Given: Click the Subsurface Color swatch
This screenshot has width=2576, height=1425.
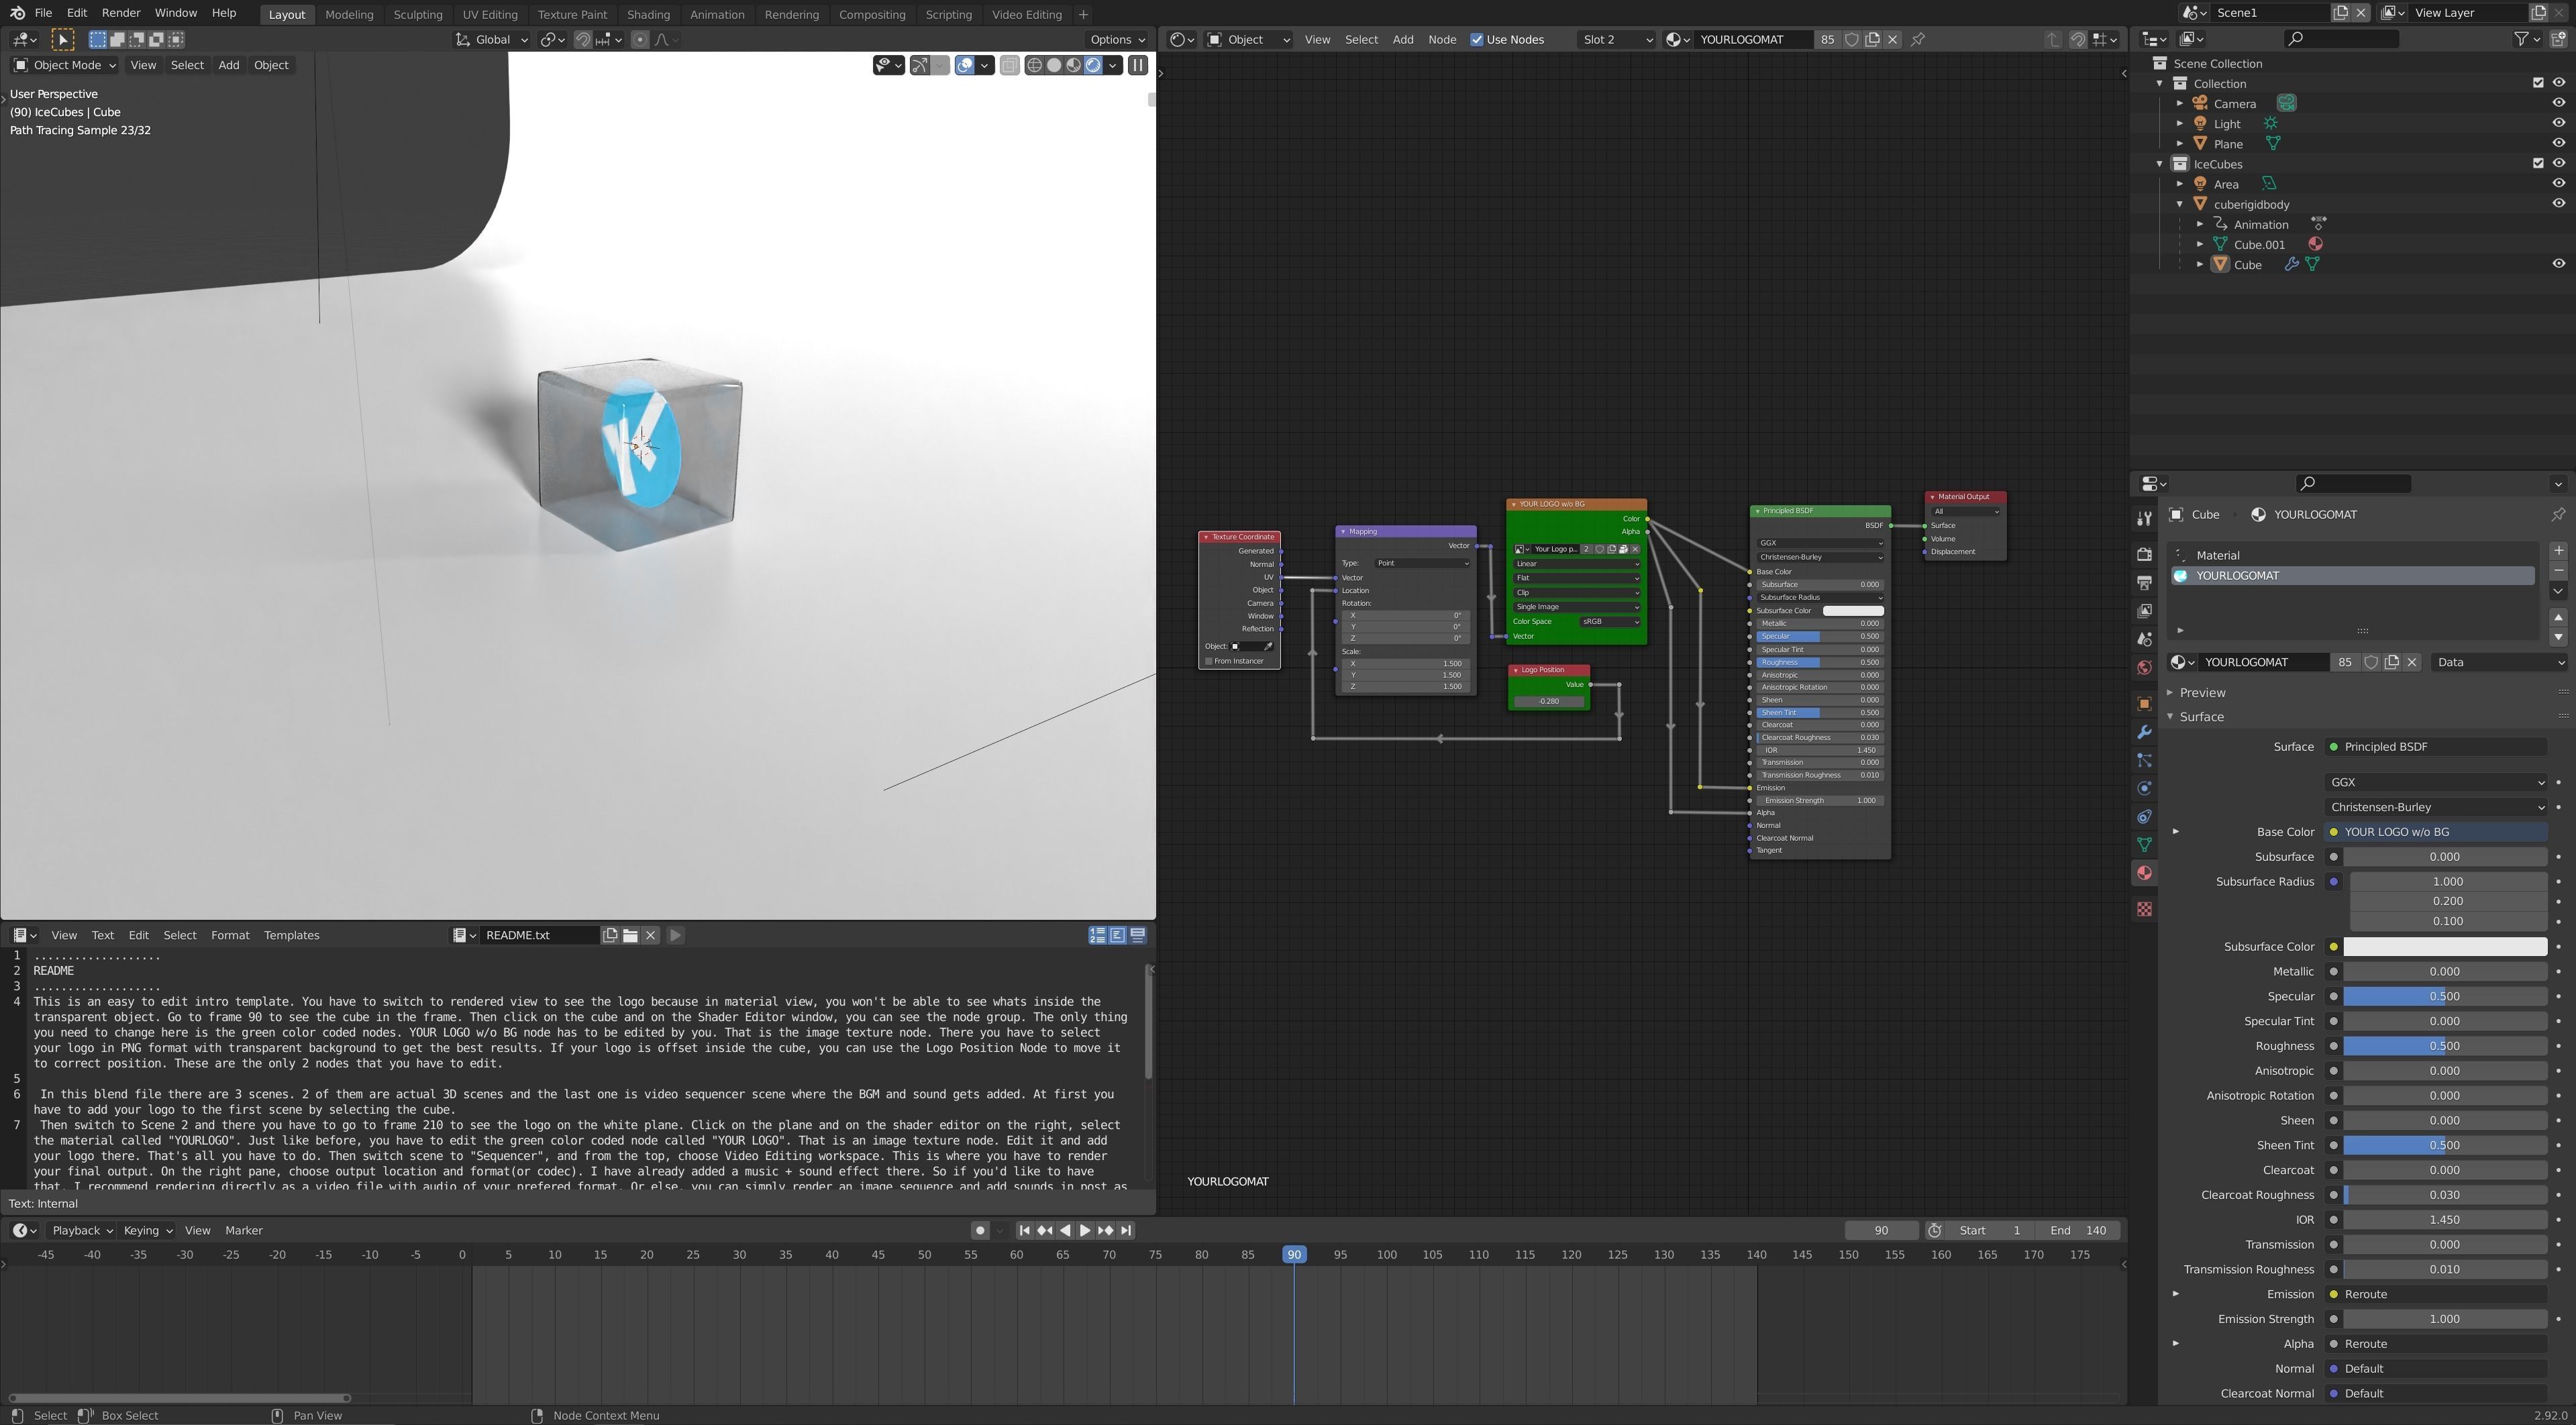Looking at the screenshot, I should point(2444,946).
